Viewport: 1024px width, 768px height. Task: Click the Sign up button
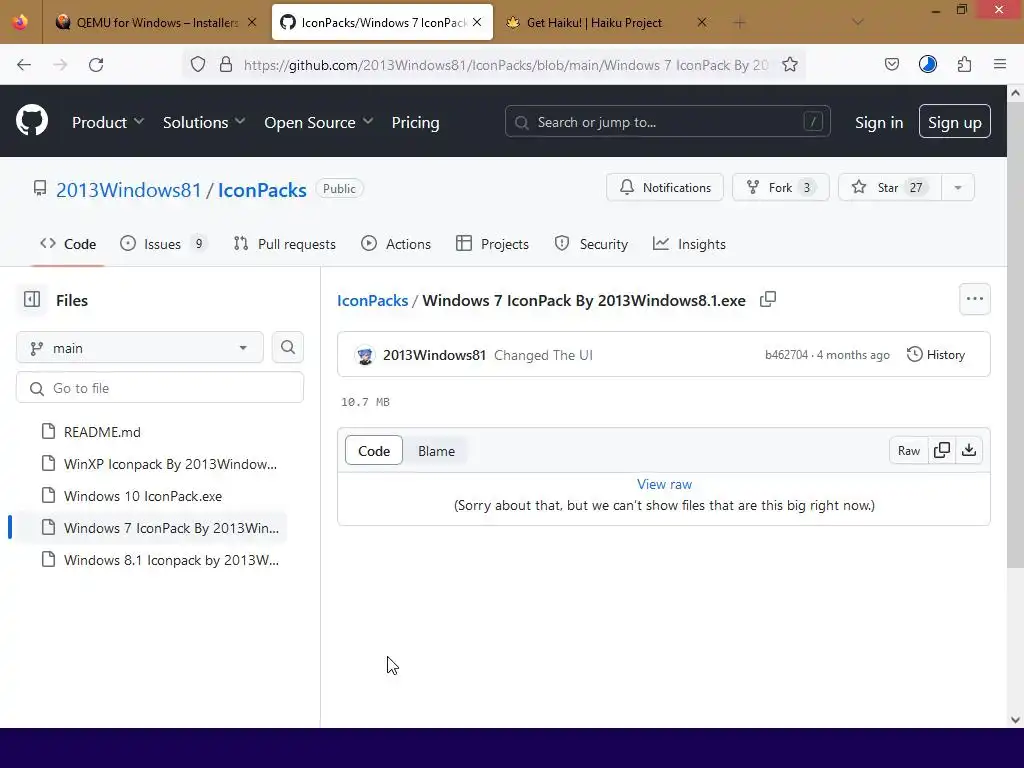955,121
